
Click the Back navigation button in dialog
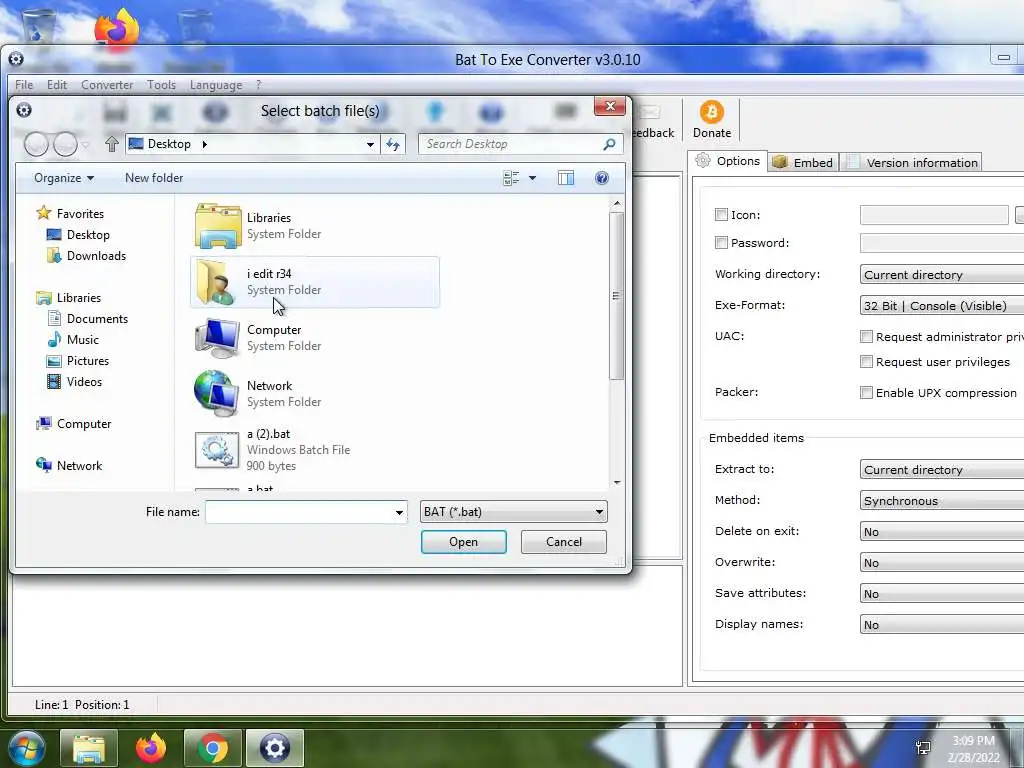(37, 144)
